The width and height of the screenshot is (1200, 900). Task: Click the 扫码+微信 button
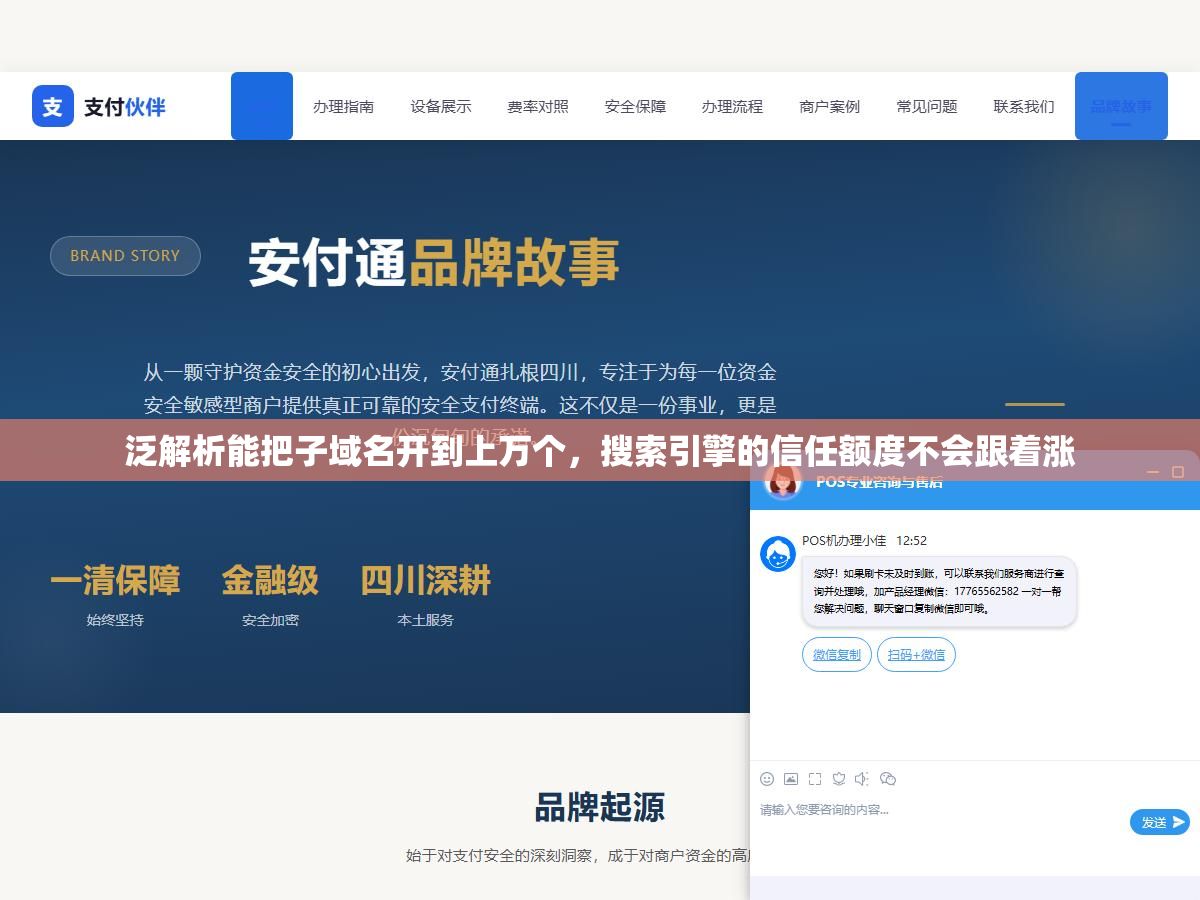pyautogui.click(x=917, y=654)
